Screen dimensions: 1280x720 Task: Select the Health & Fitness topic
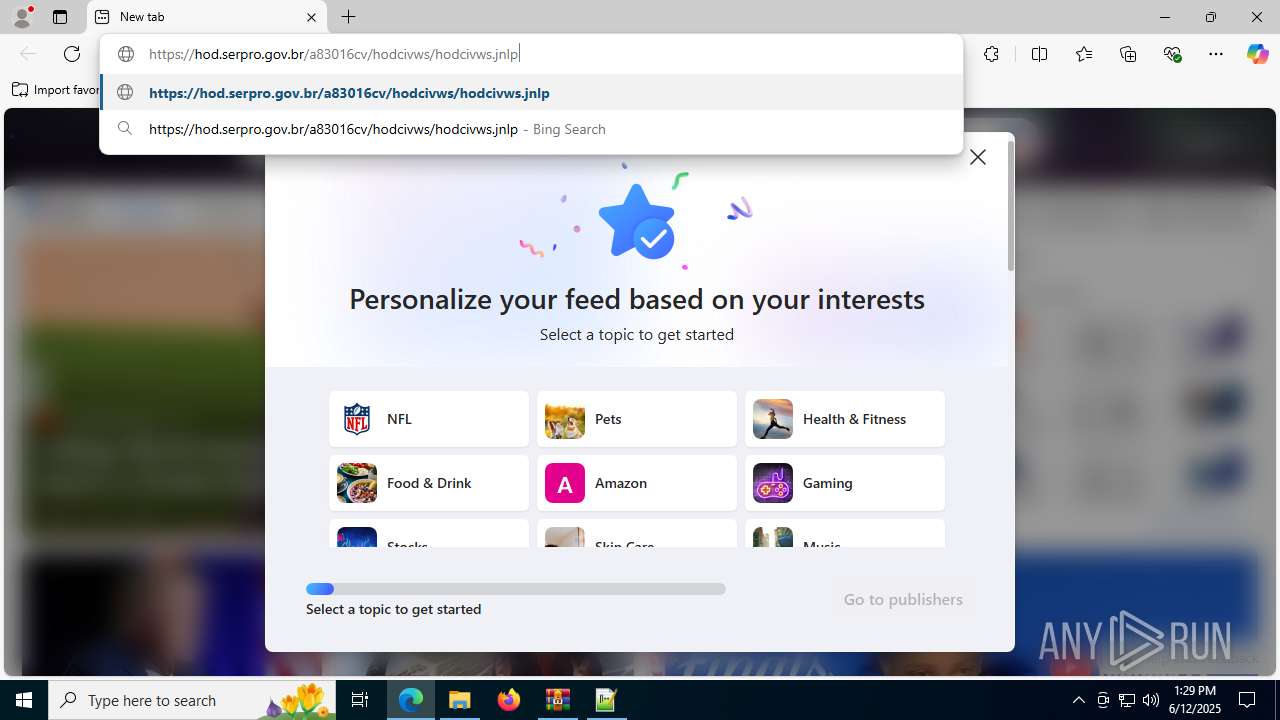click(x=845, y=419)
